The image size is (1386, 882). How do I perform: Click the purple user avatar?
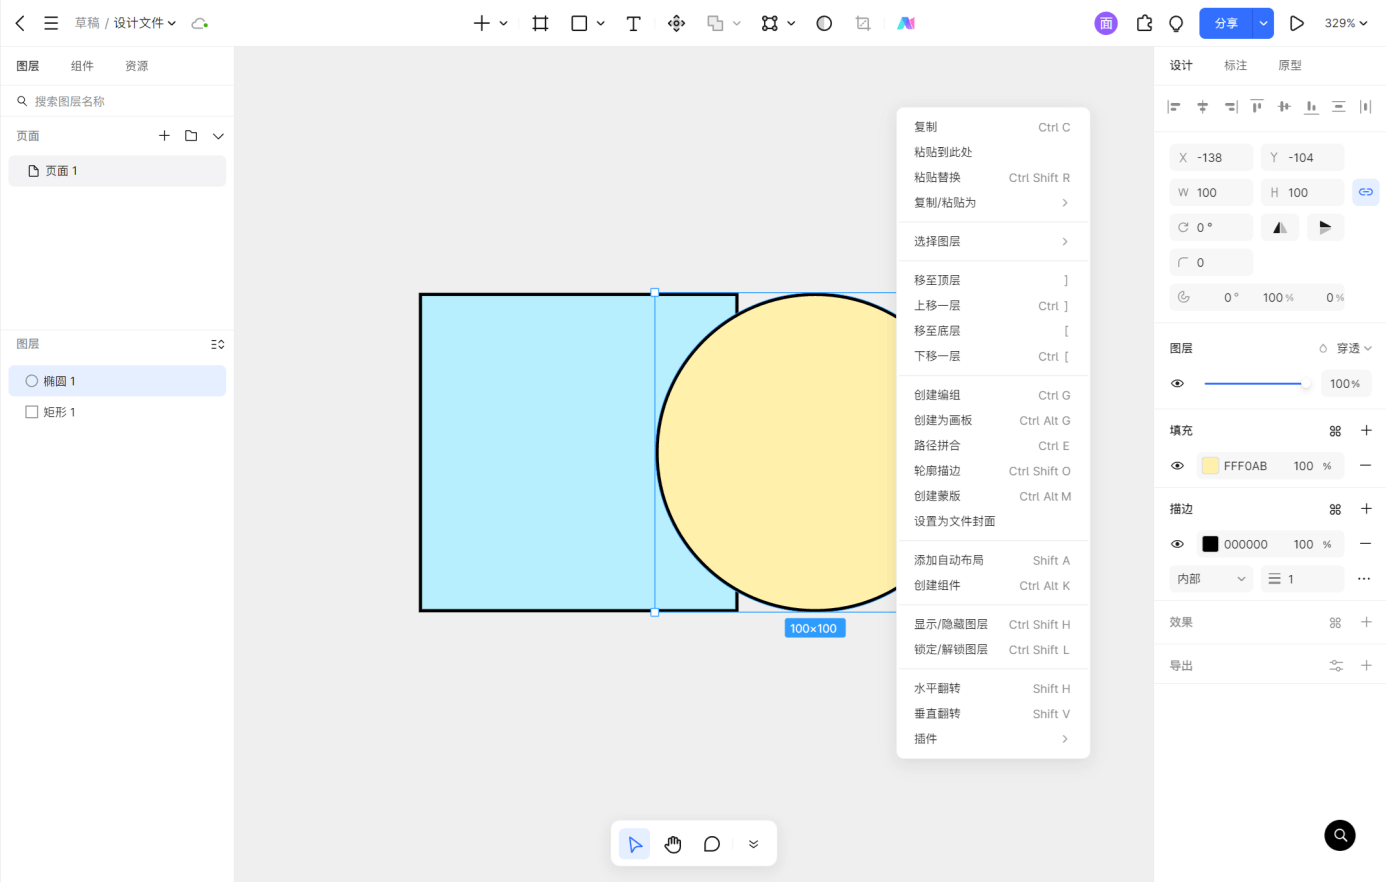[1106, 23]
